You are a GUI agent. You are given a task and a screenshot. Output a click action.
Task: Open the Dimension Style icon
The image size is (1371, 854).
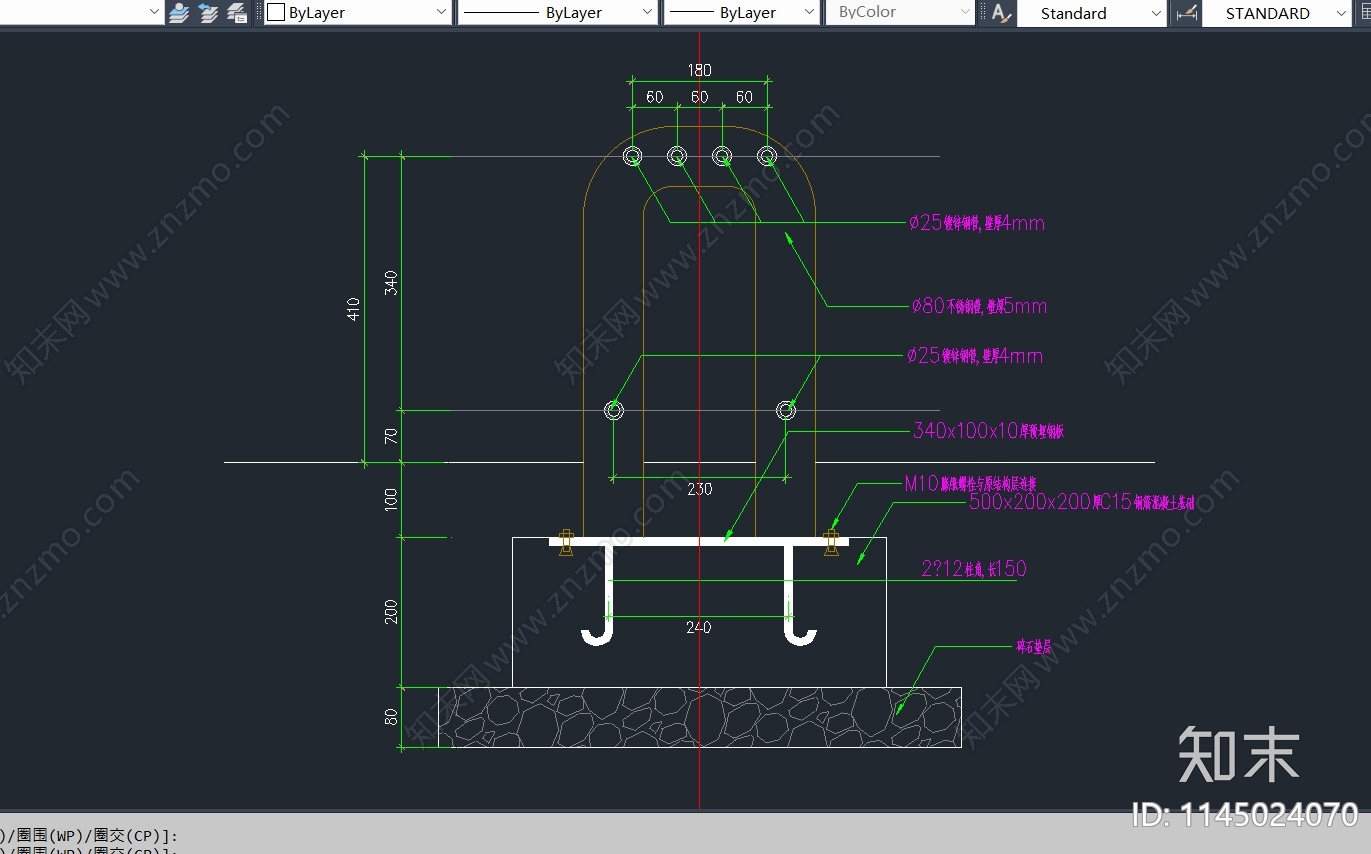(x=1187, y=13)
